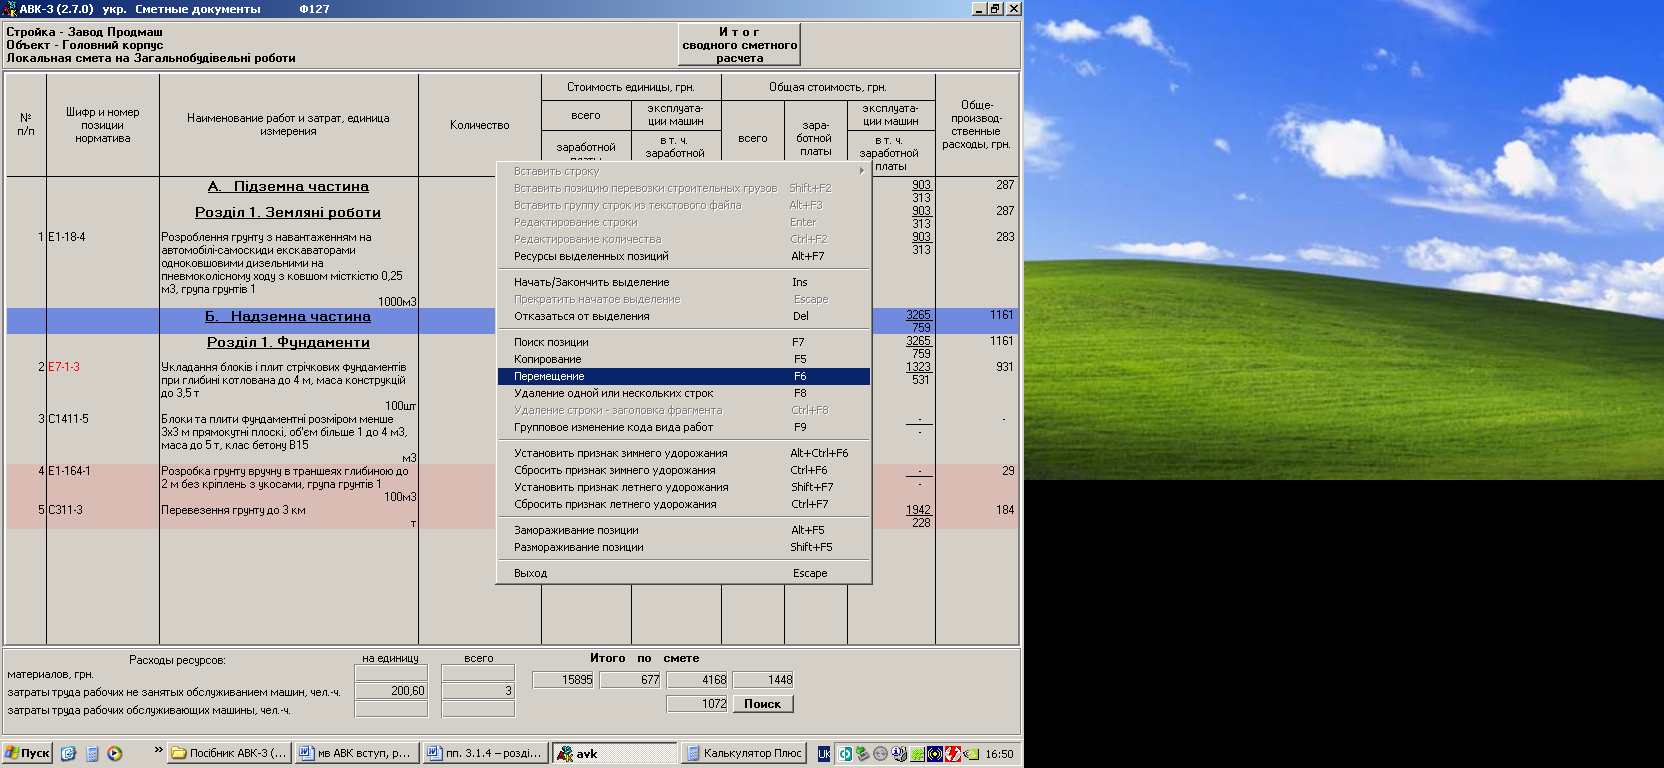
Task: Open the Пуск start menu
Action: click(x=27, y=753)
